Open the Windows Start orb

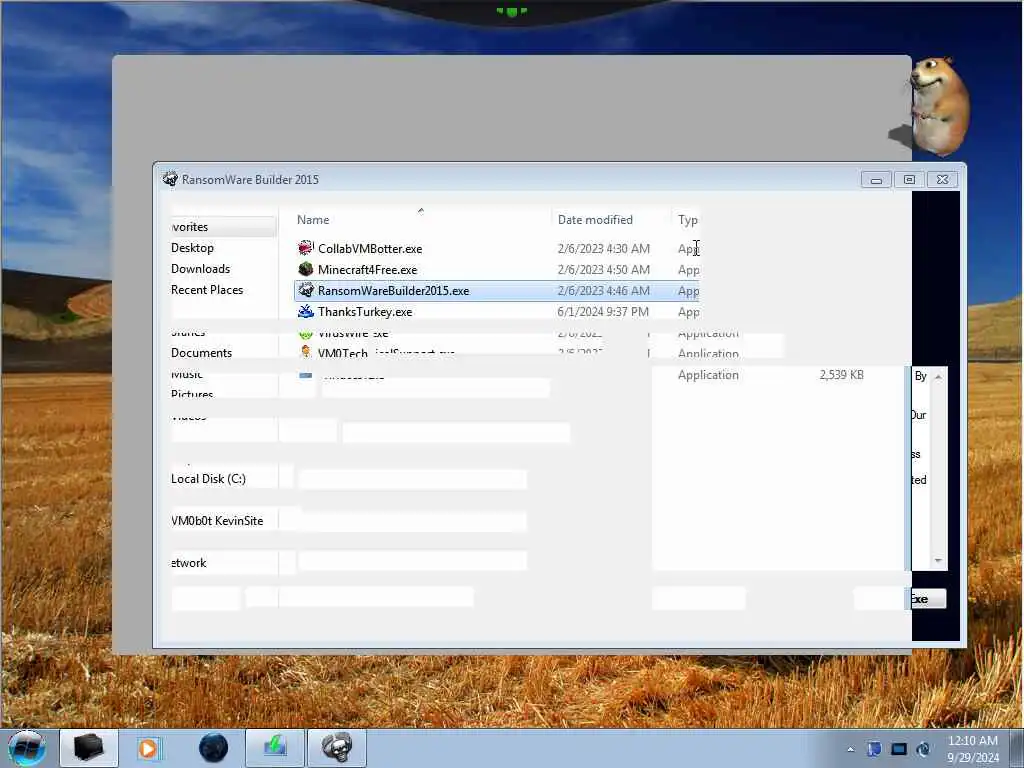click(27, 748)
